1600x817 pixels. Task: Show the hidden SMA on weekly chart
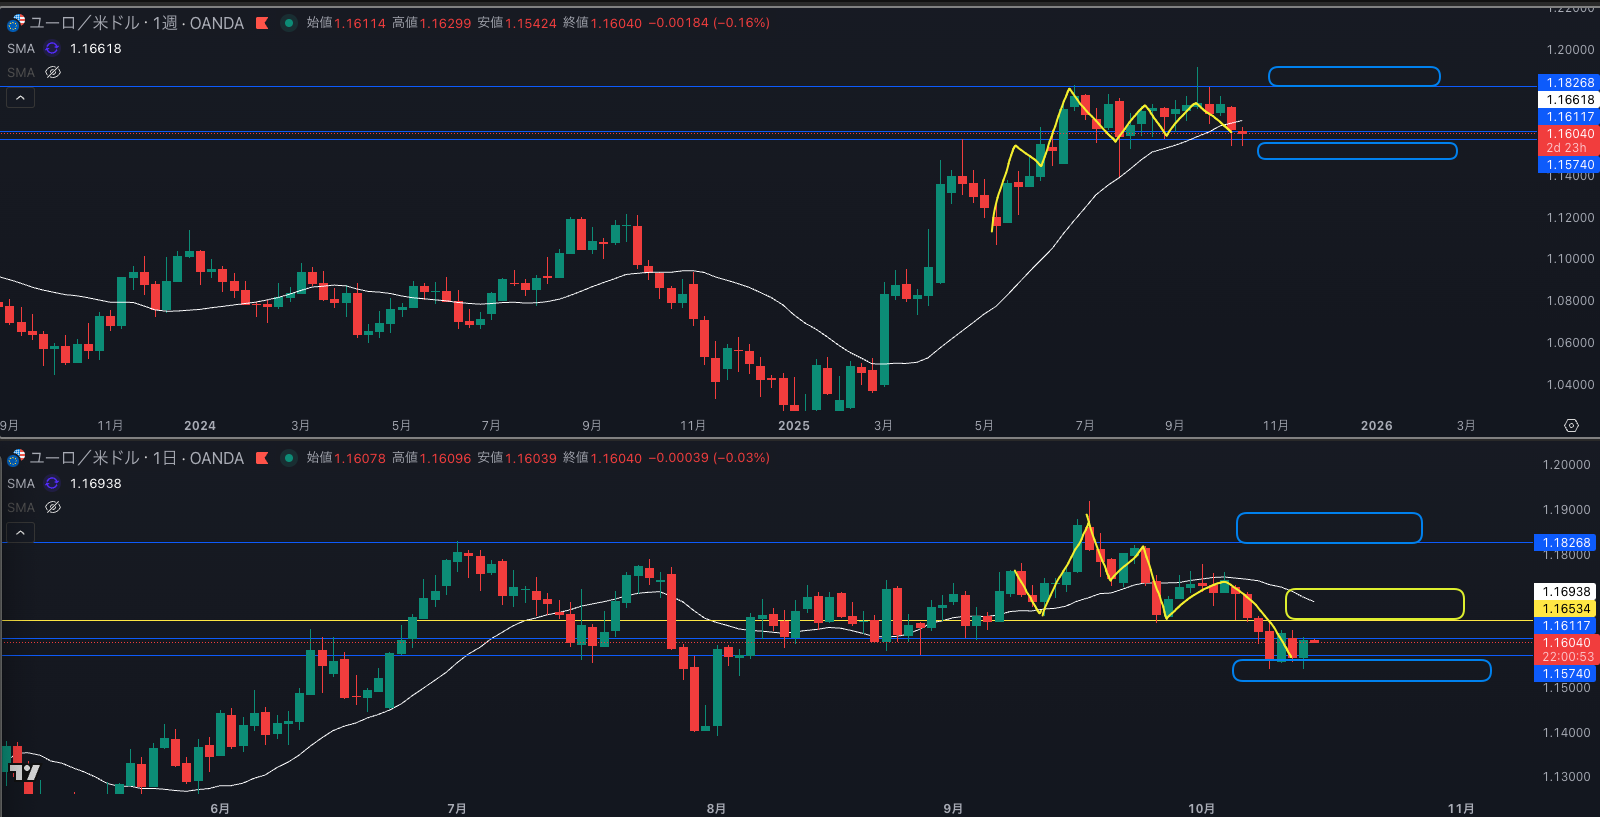(x=54, y=72)
